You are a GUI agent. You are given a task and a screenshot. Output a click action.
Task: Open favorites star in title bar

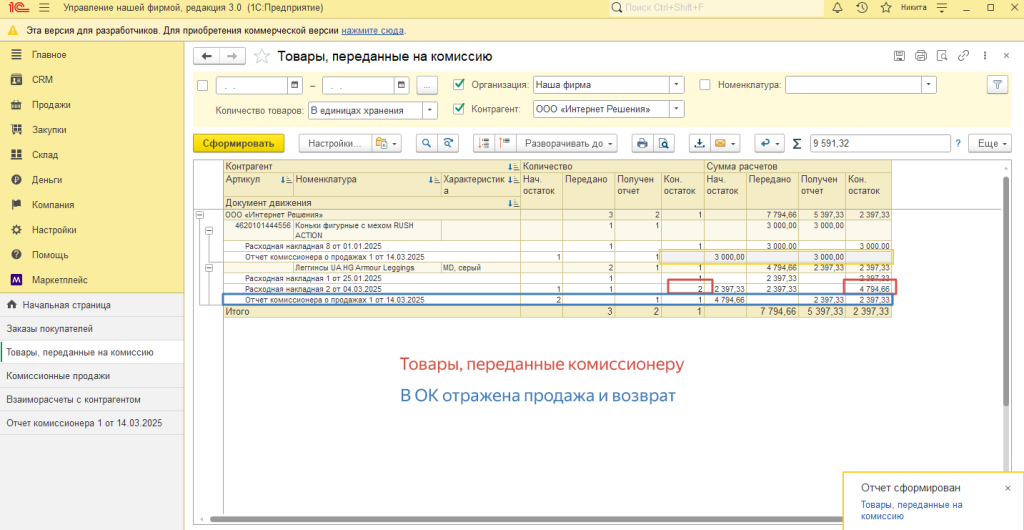pos(886,8)
